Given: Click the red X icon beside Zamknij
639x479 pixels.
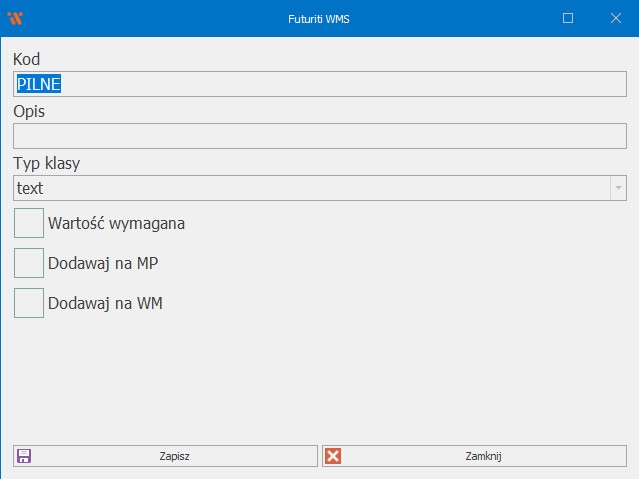Looking at the screenshot, I should pyautogui.click(x=334, y=456).
